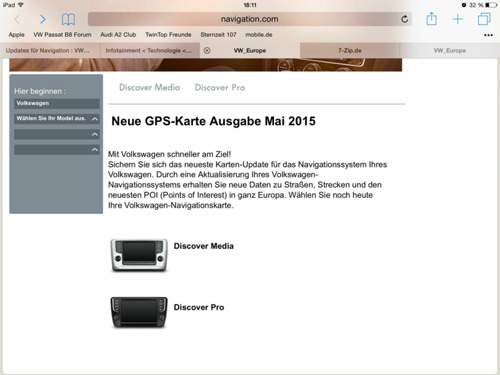Viewport: 500px width, 375px height.
Task: Open the bookmarks book icon
Action: [68, 19]
